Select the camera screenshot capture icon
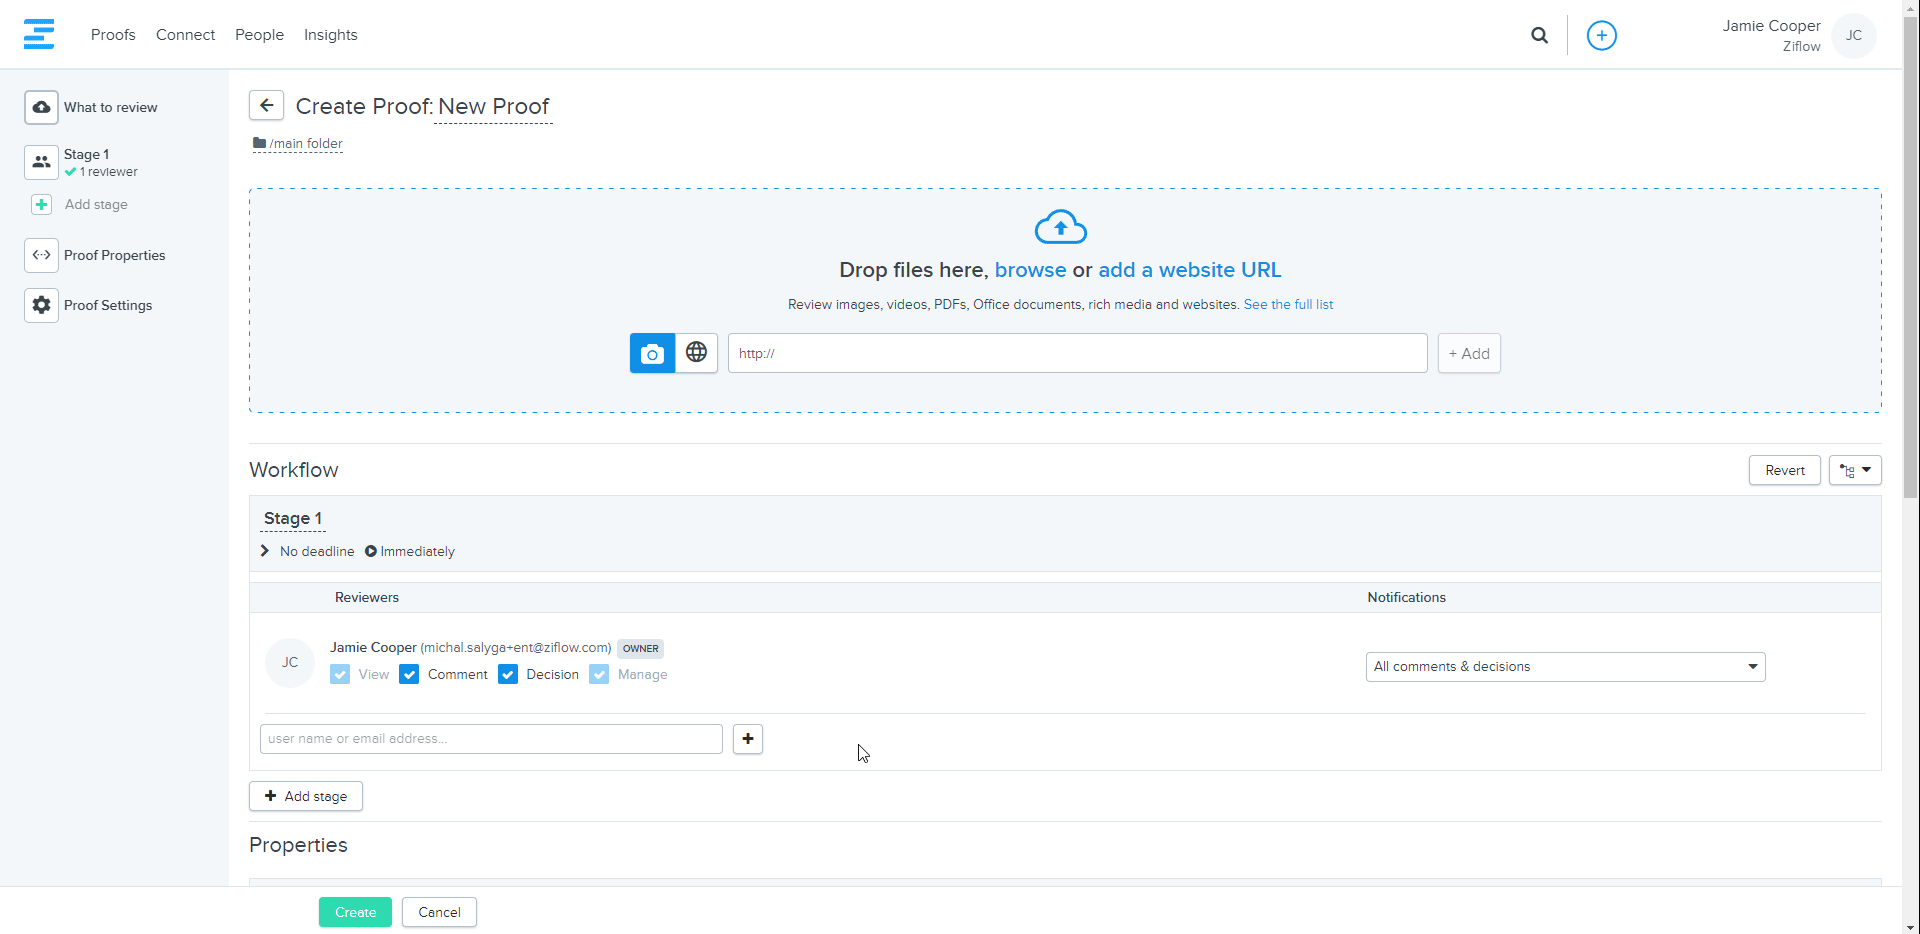 click(652, 353)
